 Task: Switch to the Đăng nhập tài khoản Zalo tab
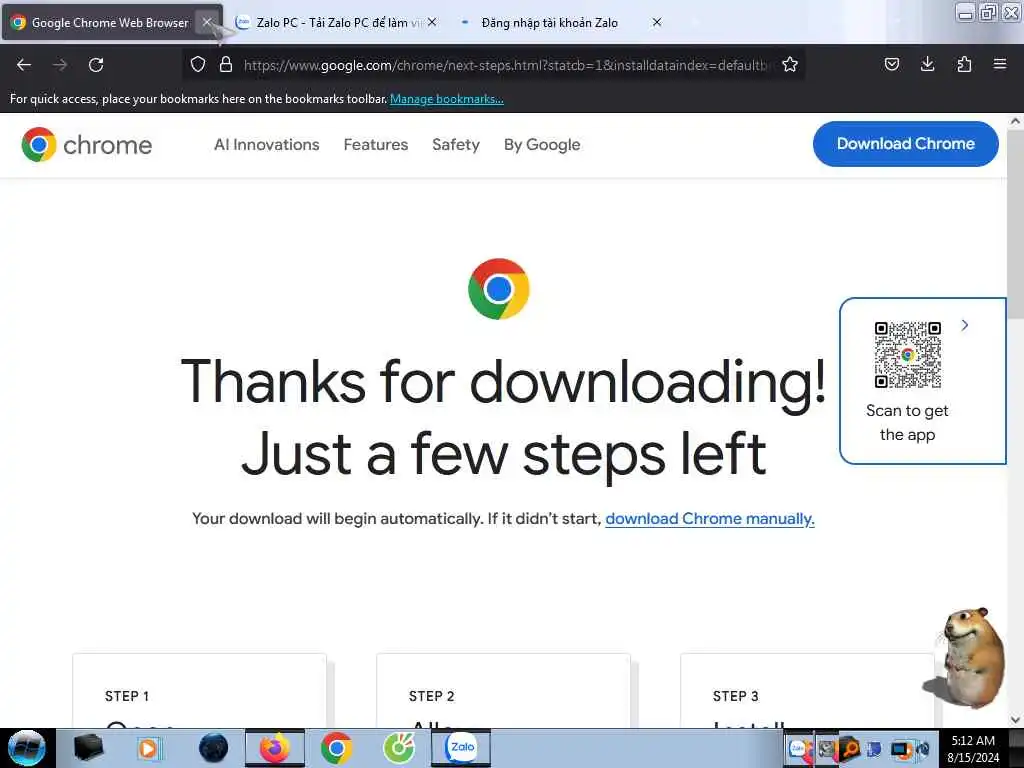(x=549, y=22)
